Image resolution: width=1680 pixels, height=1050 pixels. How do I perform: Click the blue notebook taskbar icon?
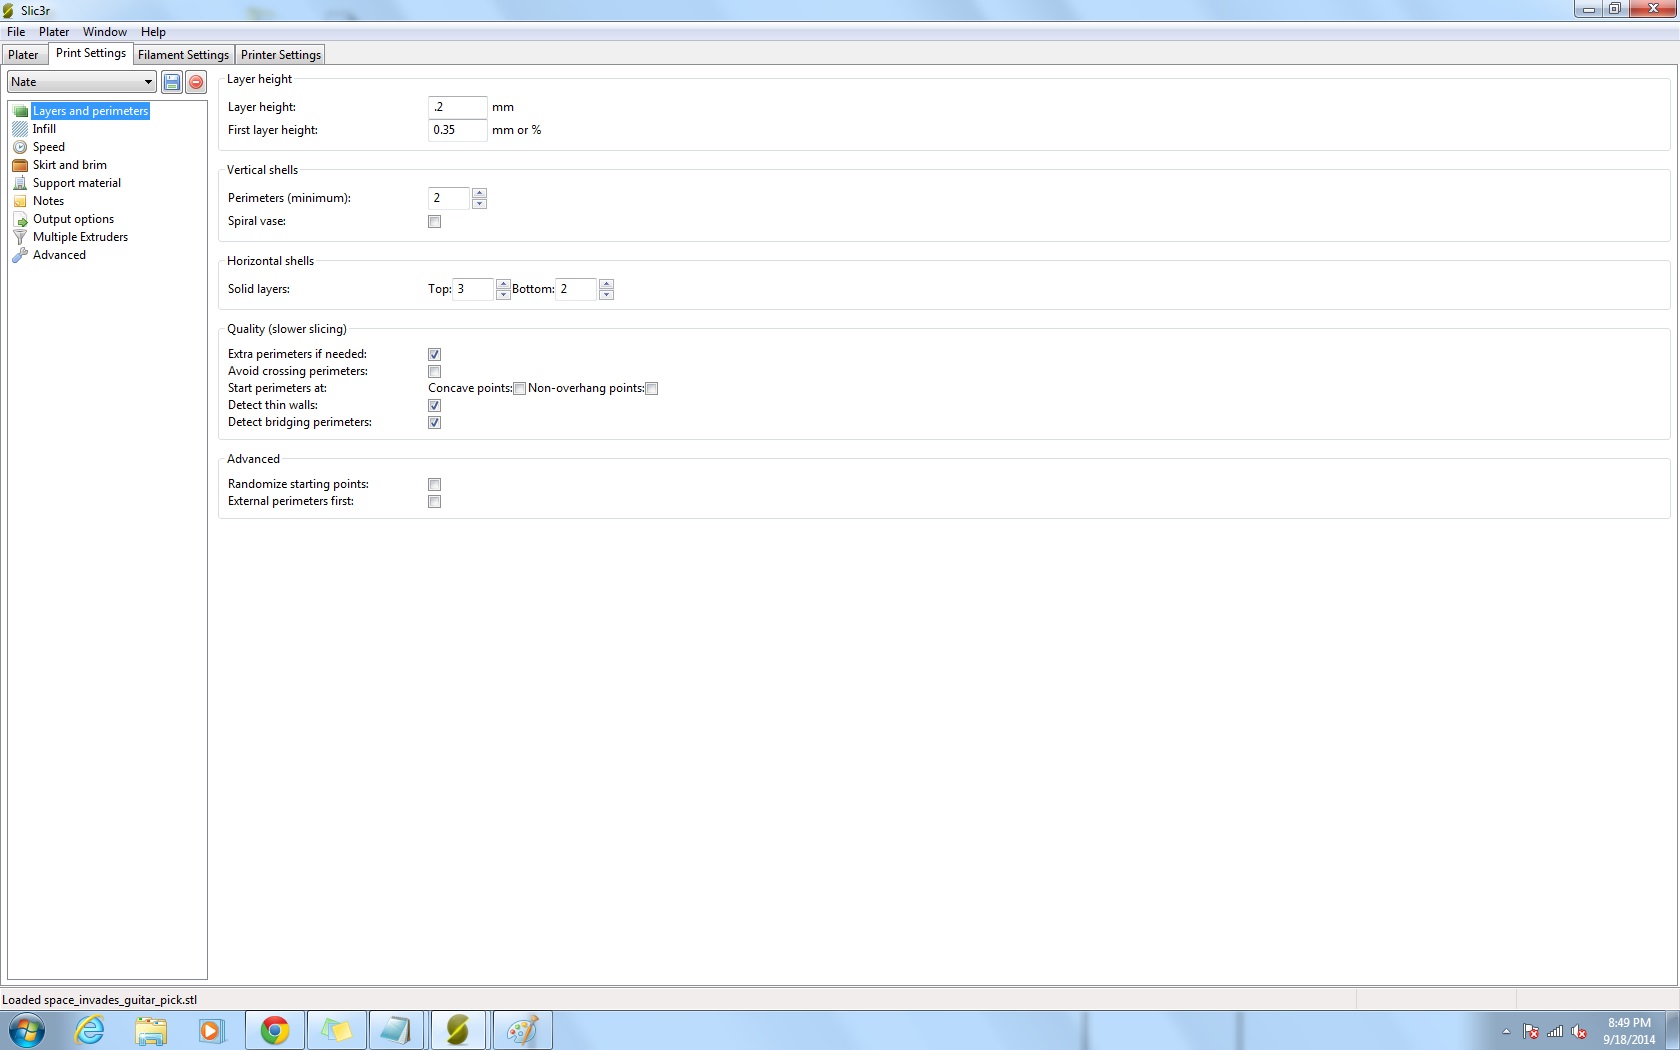pos(398,1030)
